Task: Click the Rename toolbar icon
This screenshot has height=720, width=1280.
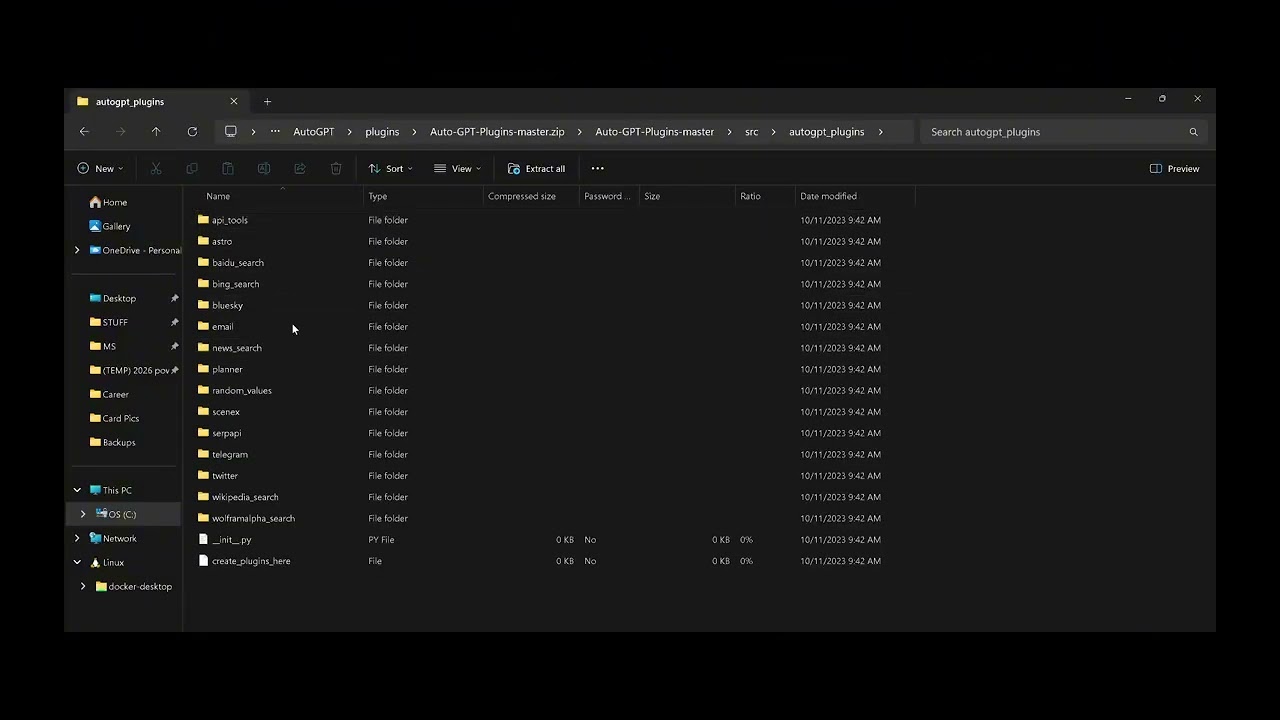Action: tap(264, 169)
